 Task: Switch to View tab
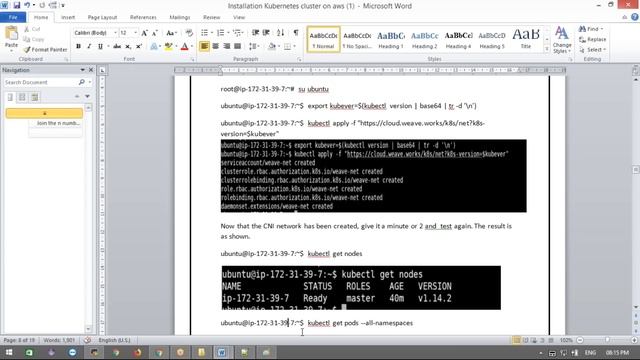[x=239, y=18]
